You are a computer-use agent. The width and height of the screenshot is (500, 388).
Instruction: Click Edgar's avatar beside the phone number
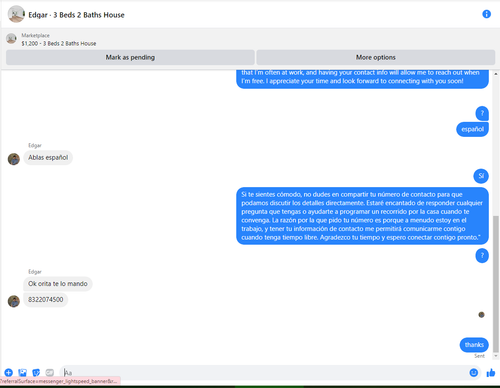coord(14,301)
